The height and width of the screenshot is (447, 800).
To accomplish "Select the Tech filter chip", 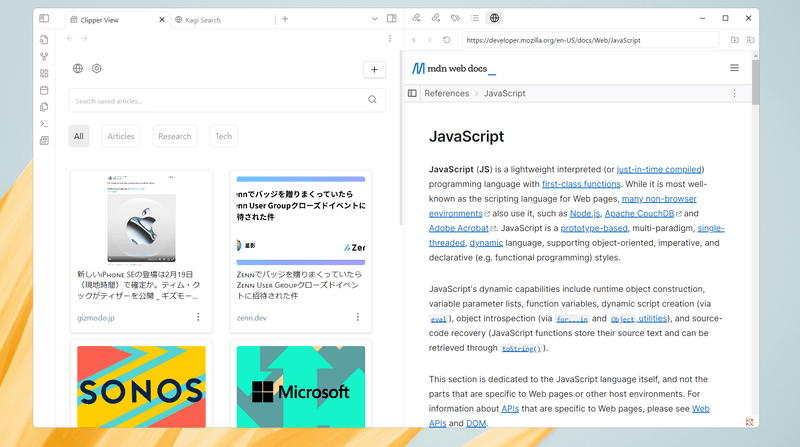I will [223, 136].
